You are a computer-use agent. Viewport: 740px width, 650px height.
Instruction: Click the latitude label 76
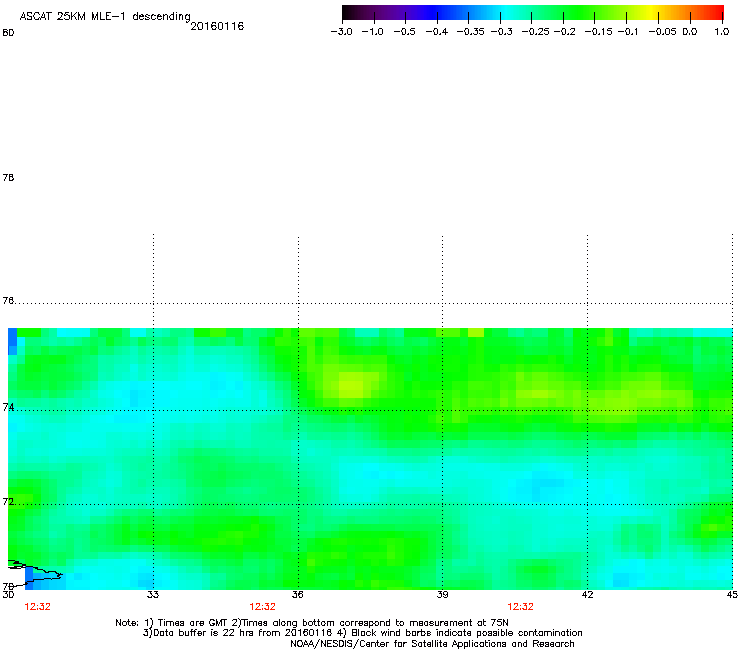point(8,300)
